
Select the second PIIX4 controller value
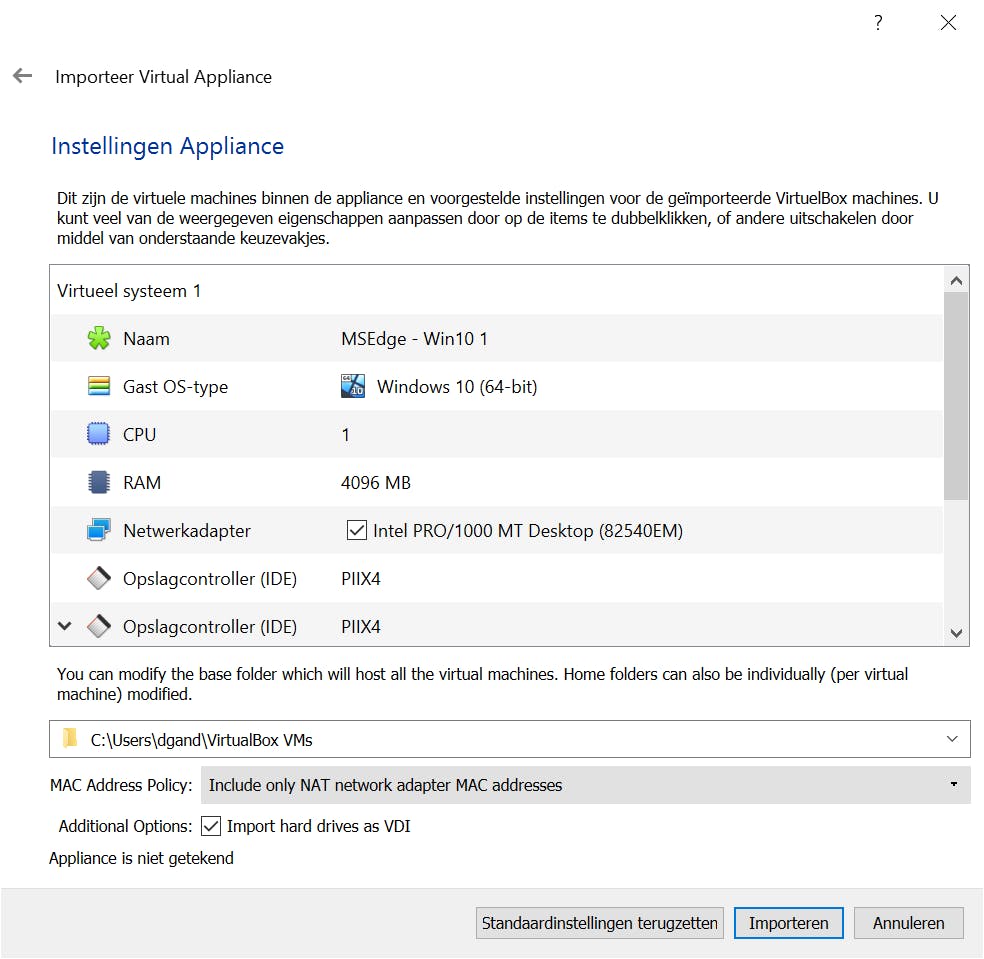point(360,626)
